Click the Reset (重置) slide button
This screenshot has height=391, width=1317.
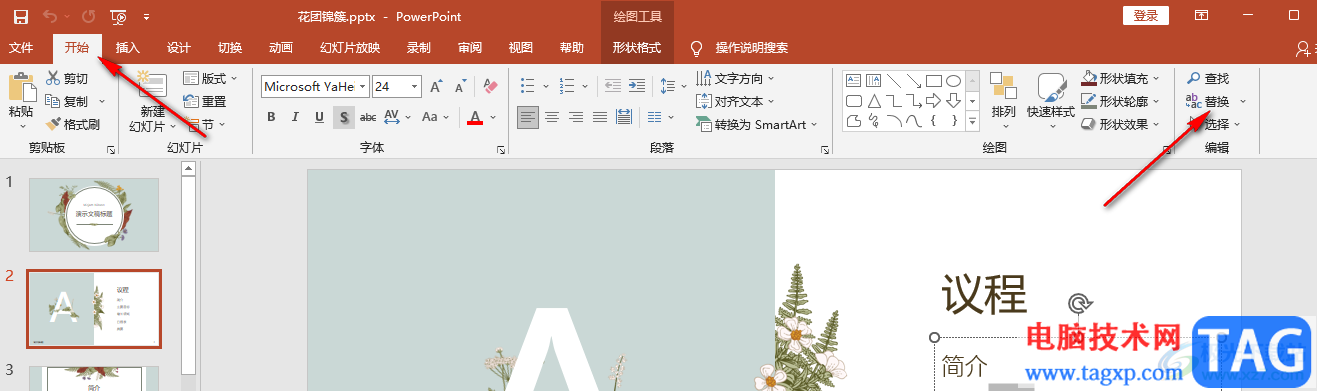click(x=205, y=101)
